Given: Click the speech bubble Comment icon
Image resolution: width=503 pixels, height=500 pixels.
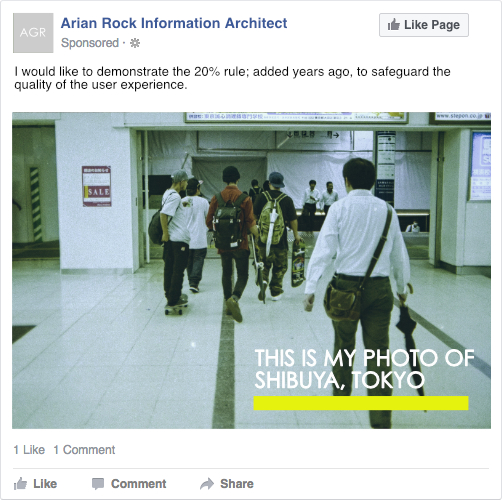Looking at the screenshot, I should [98, 484].
